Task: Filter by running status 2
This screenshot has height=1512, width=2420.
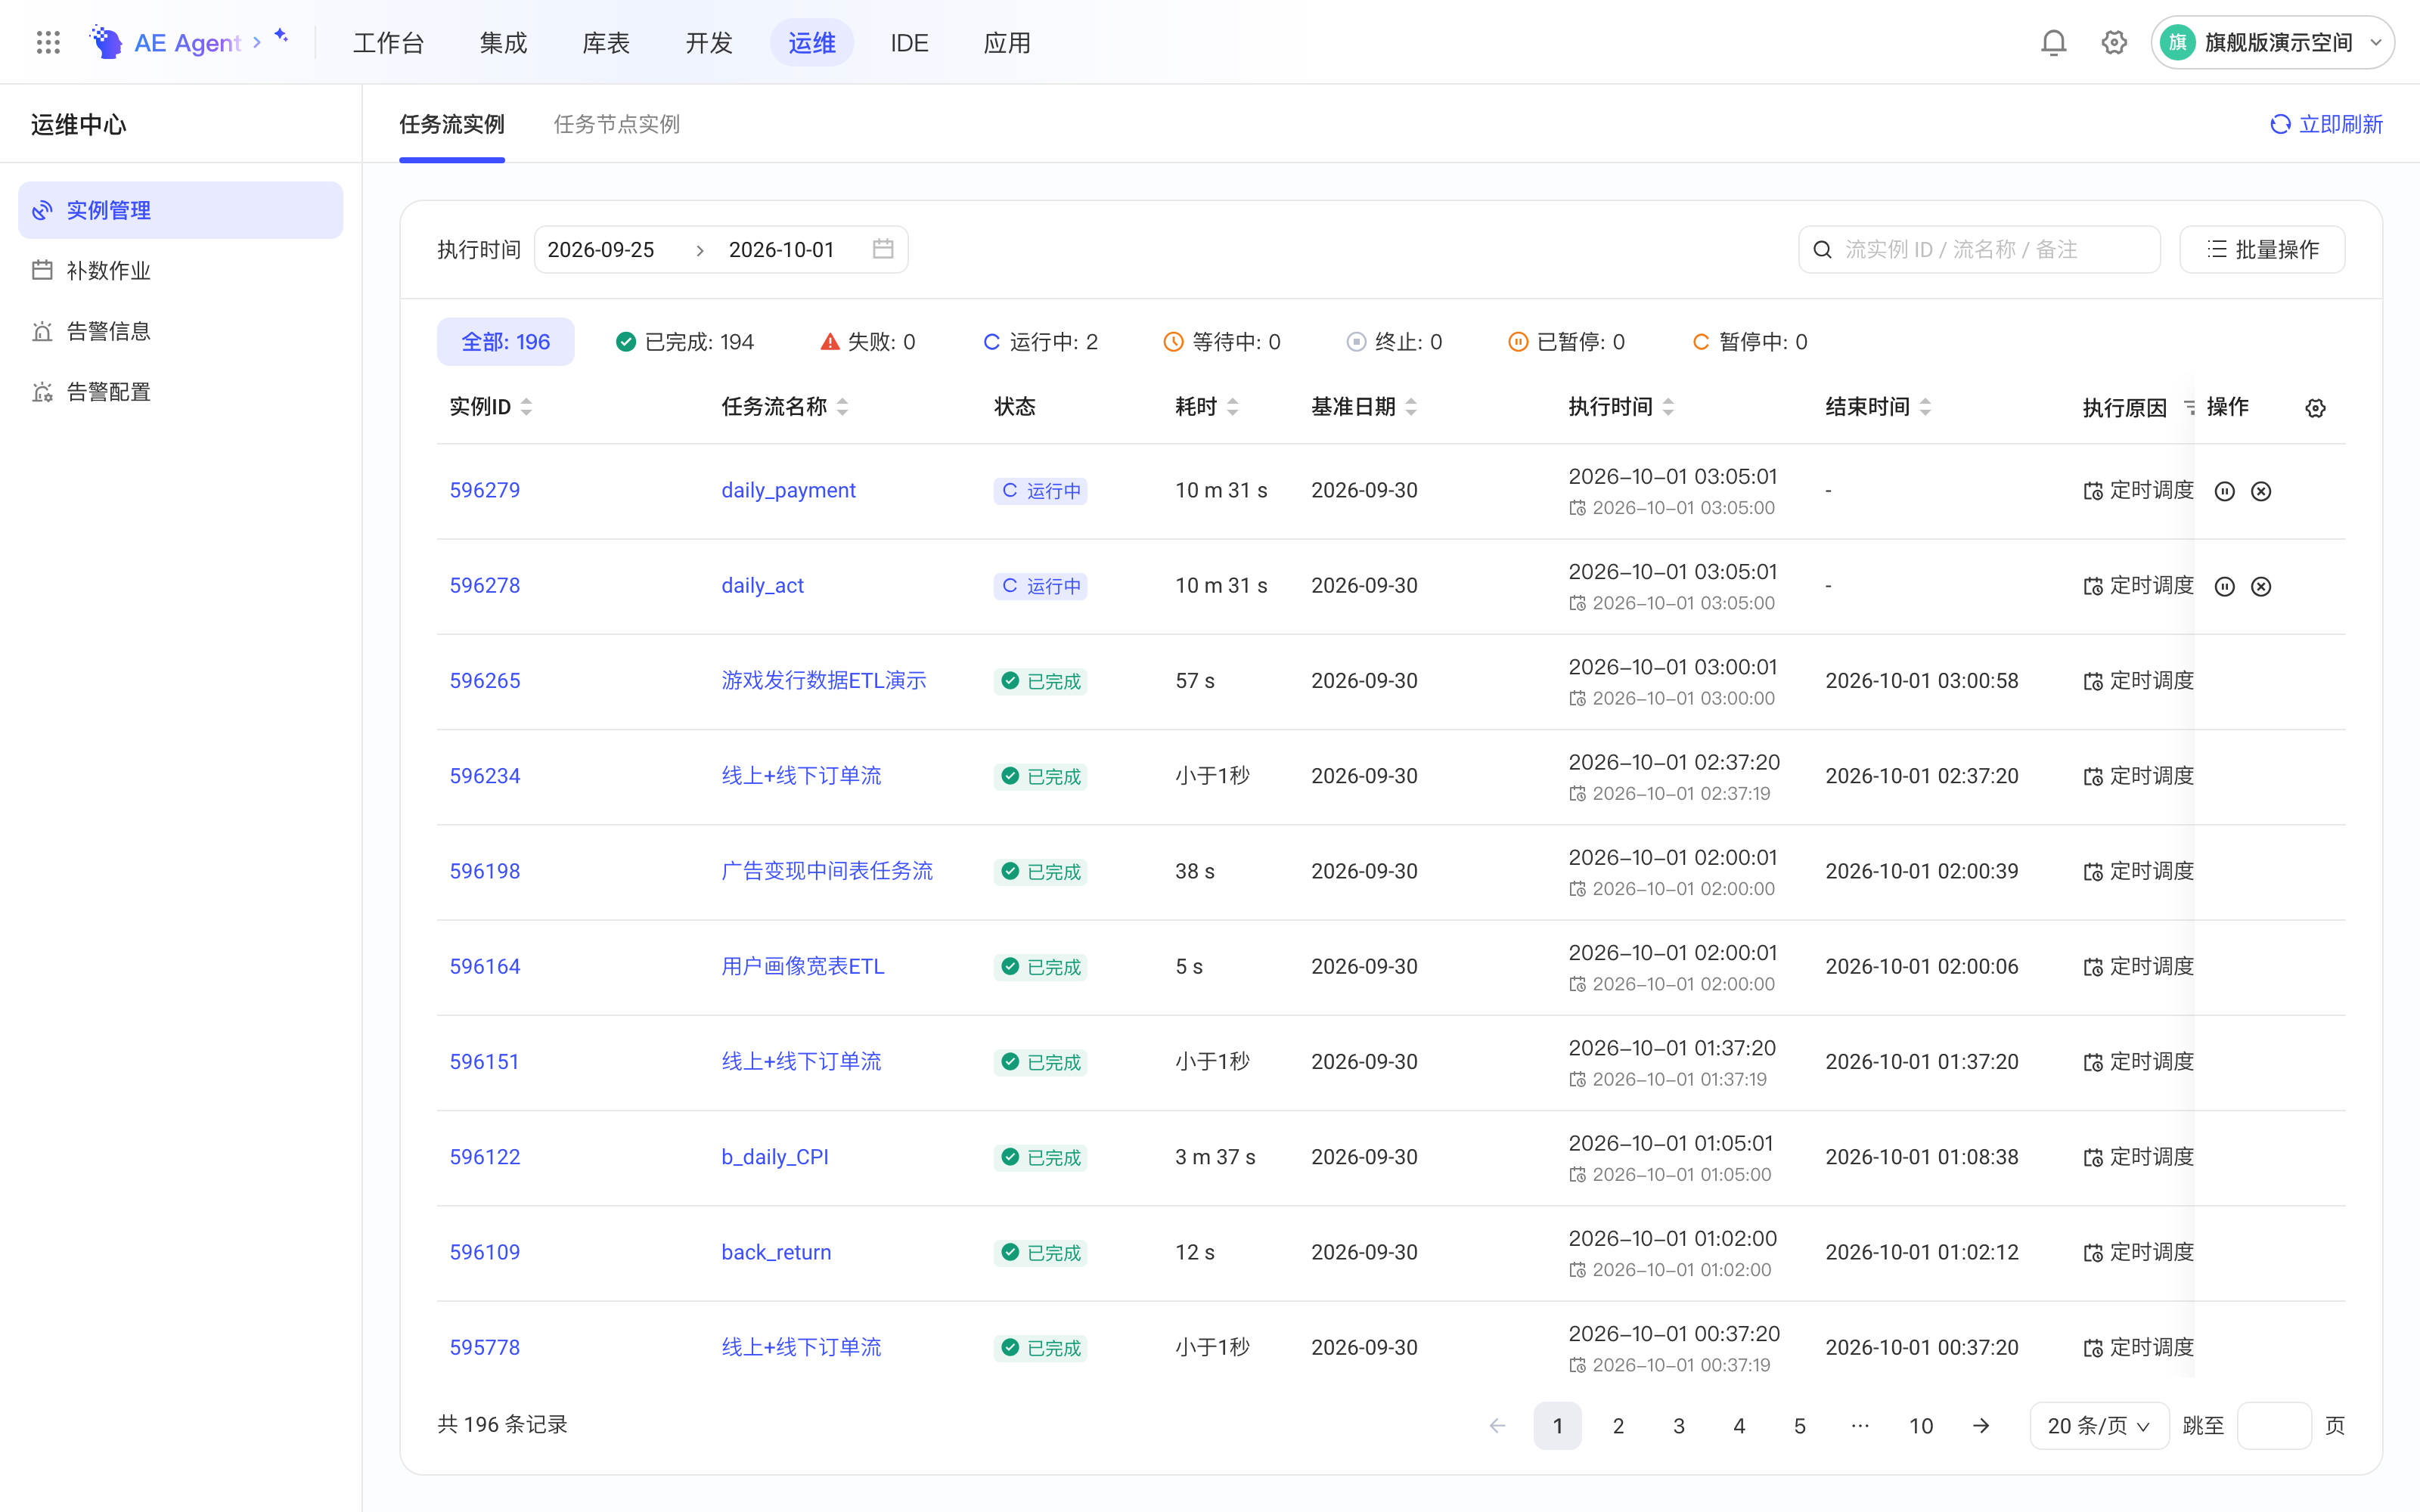Action: click(x=1040, y=342)
